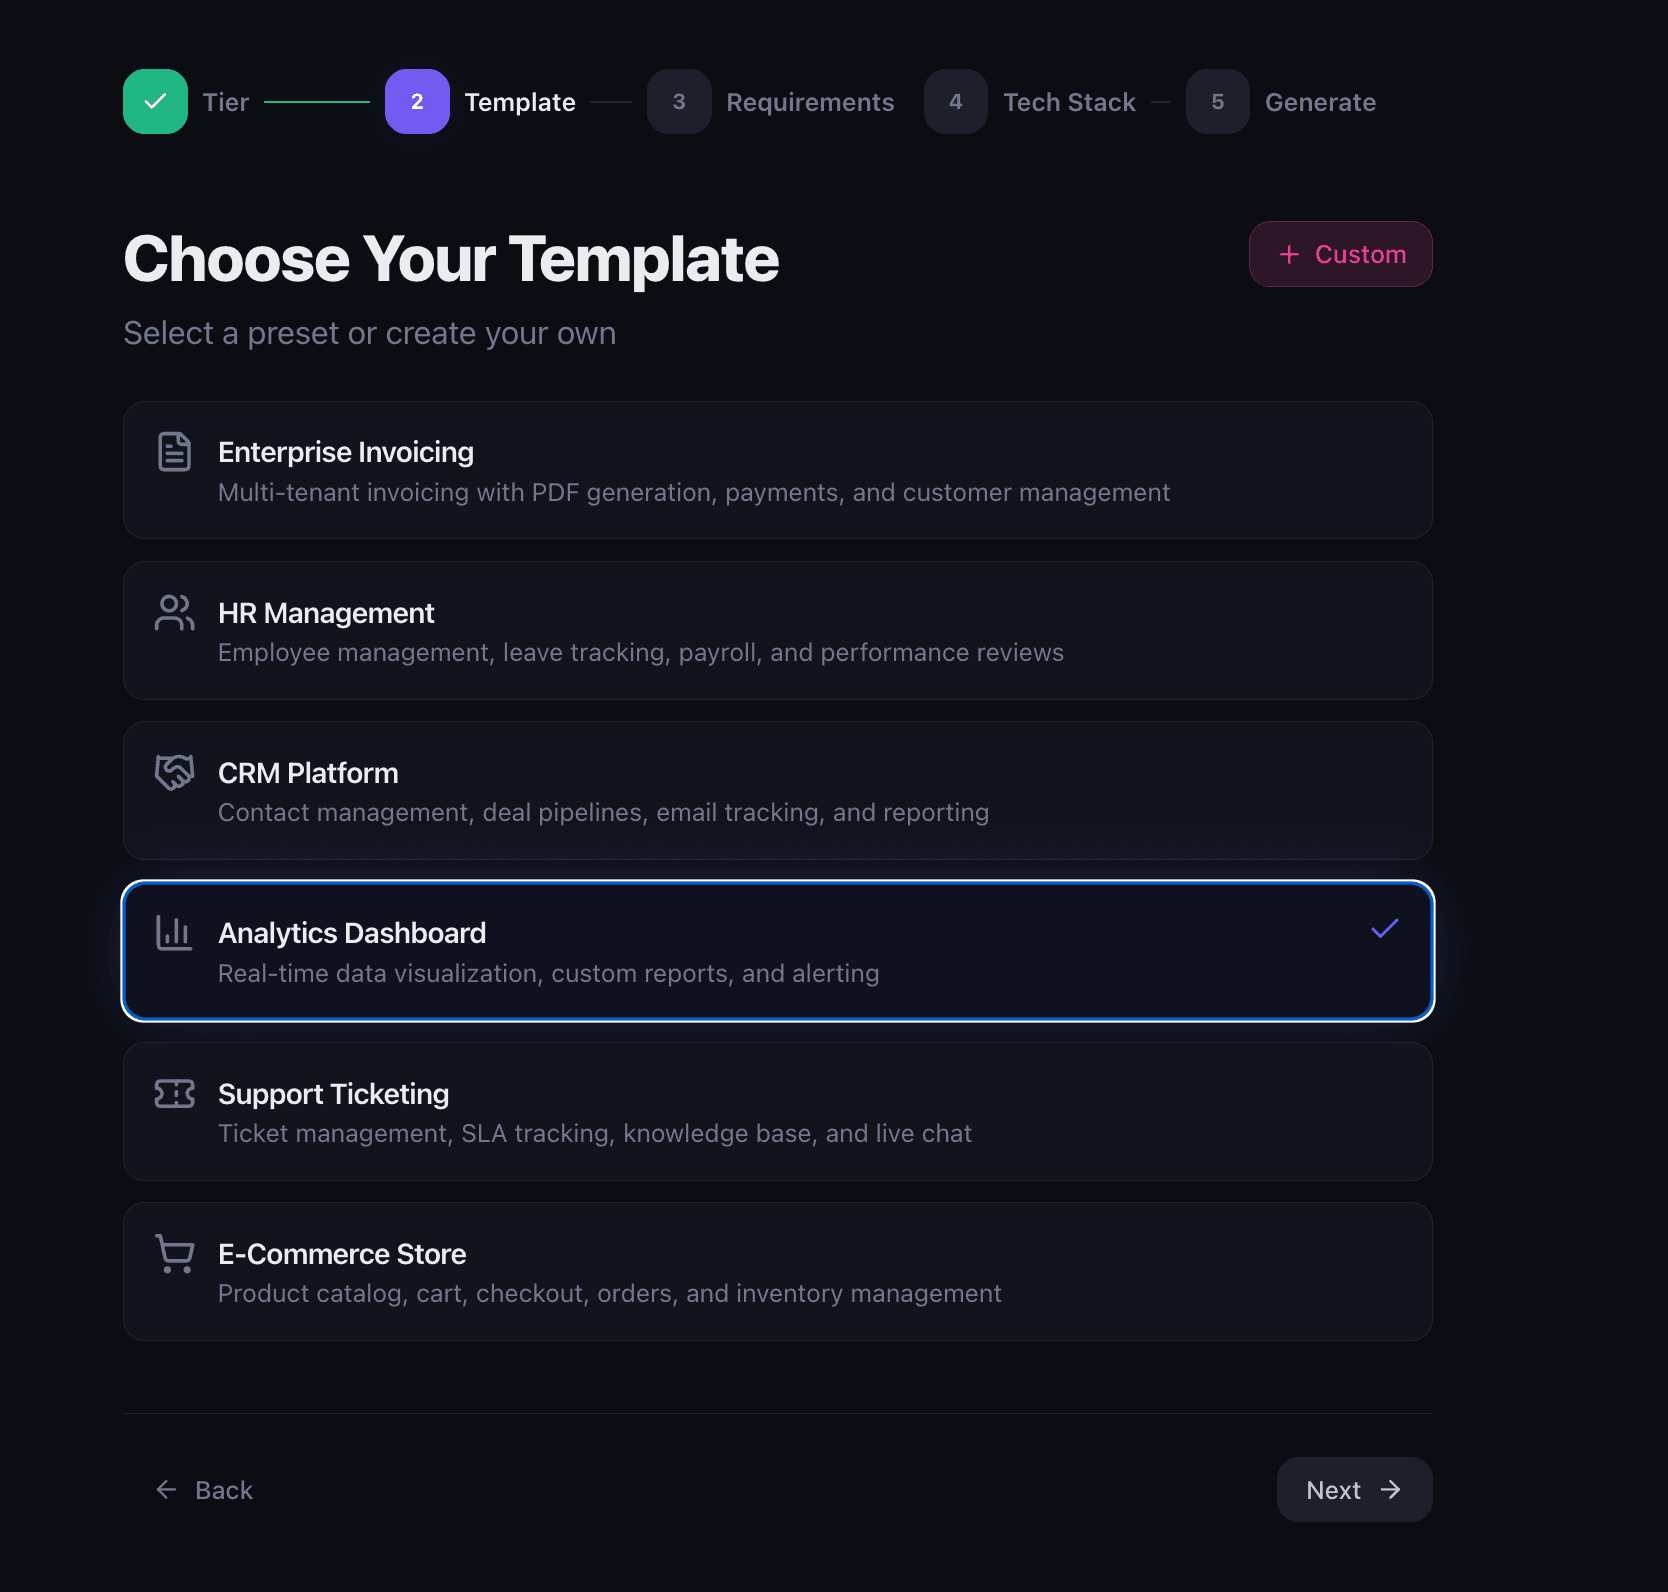Open the Custom template creator

point(1340,254)
